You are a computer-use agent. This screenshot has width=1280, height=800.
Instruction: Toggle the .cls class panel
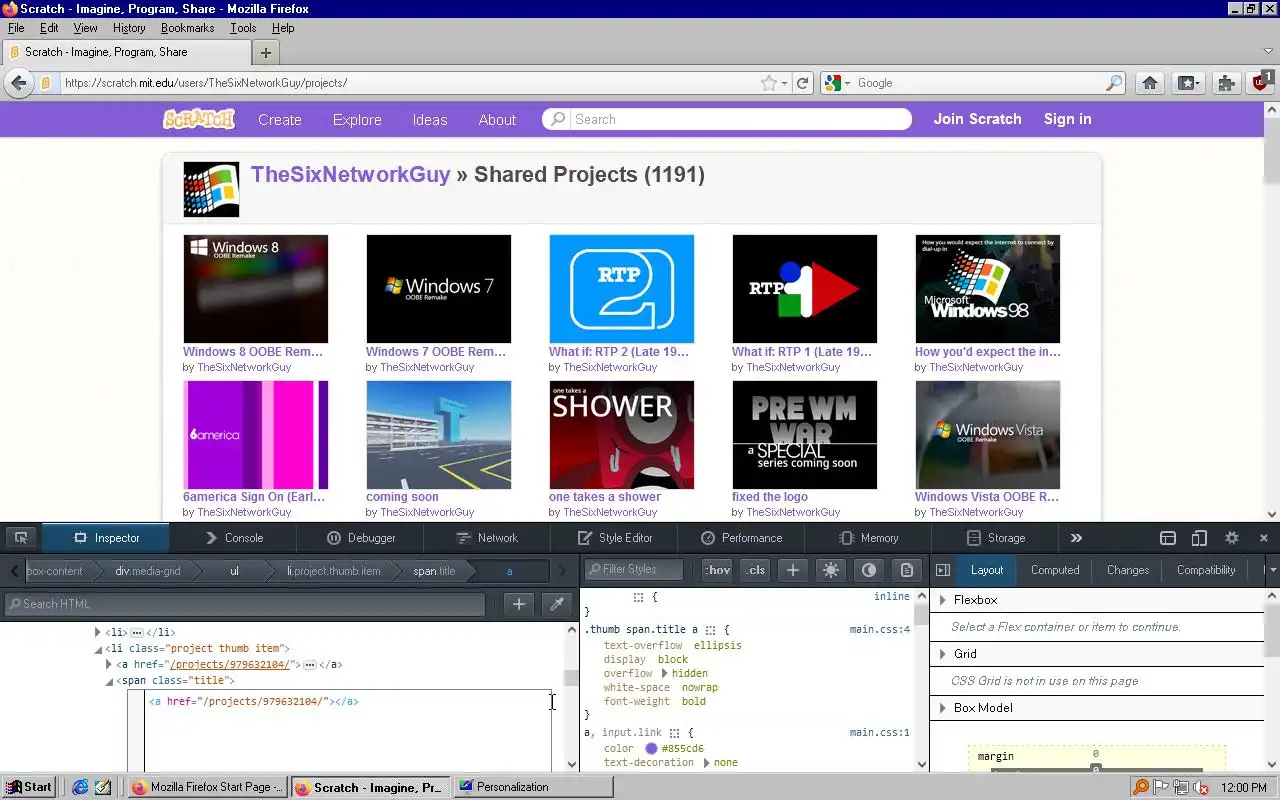coord(756,570)
